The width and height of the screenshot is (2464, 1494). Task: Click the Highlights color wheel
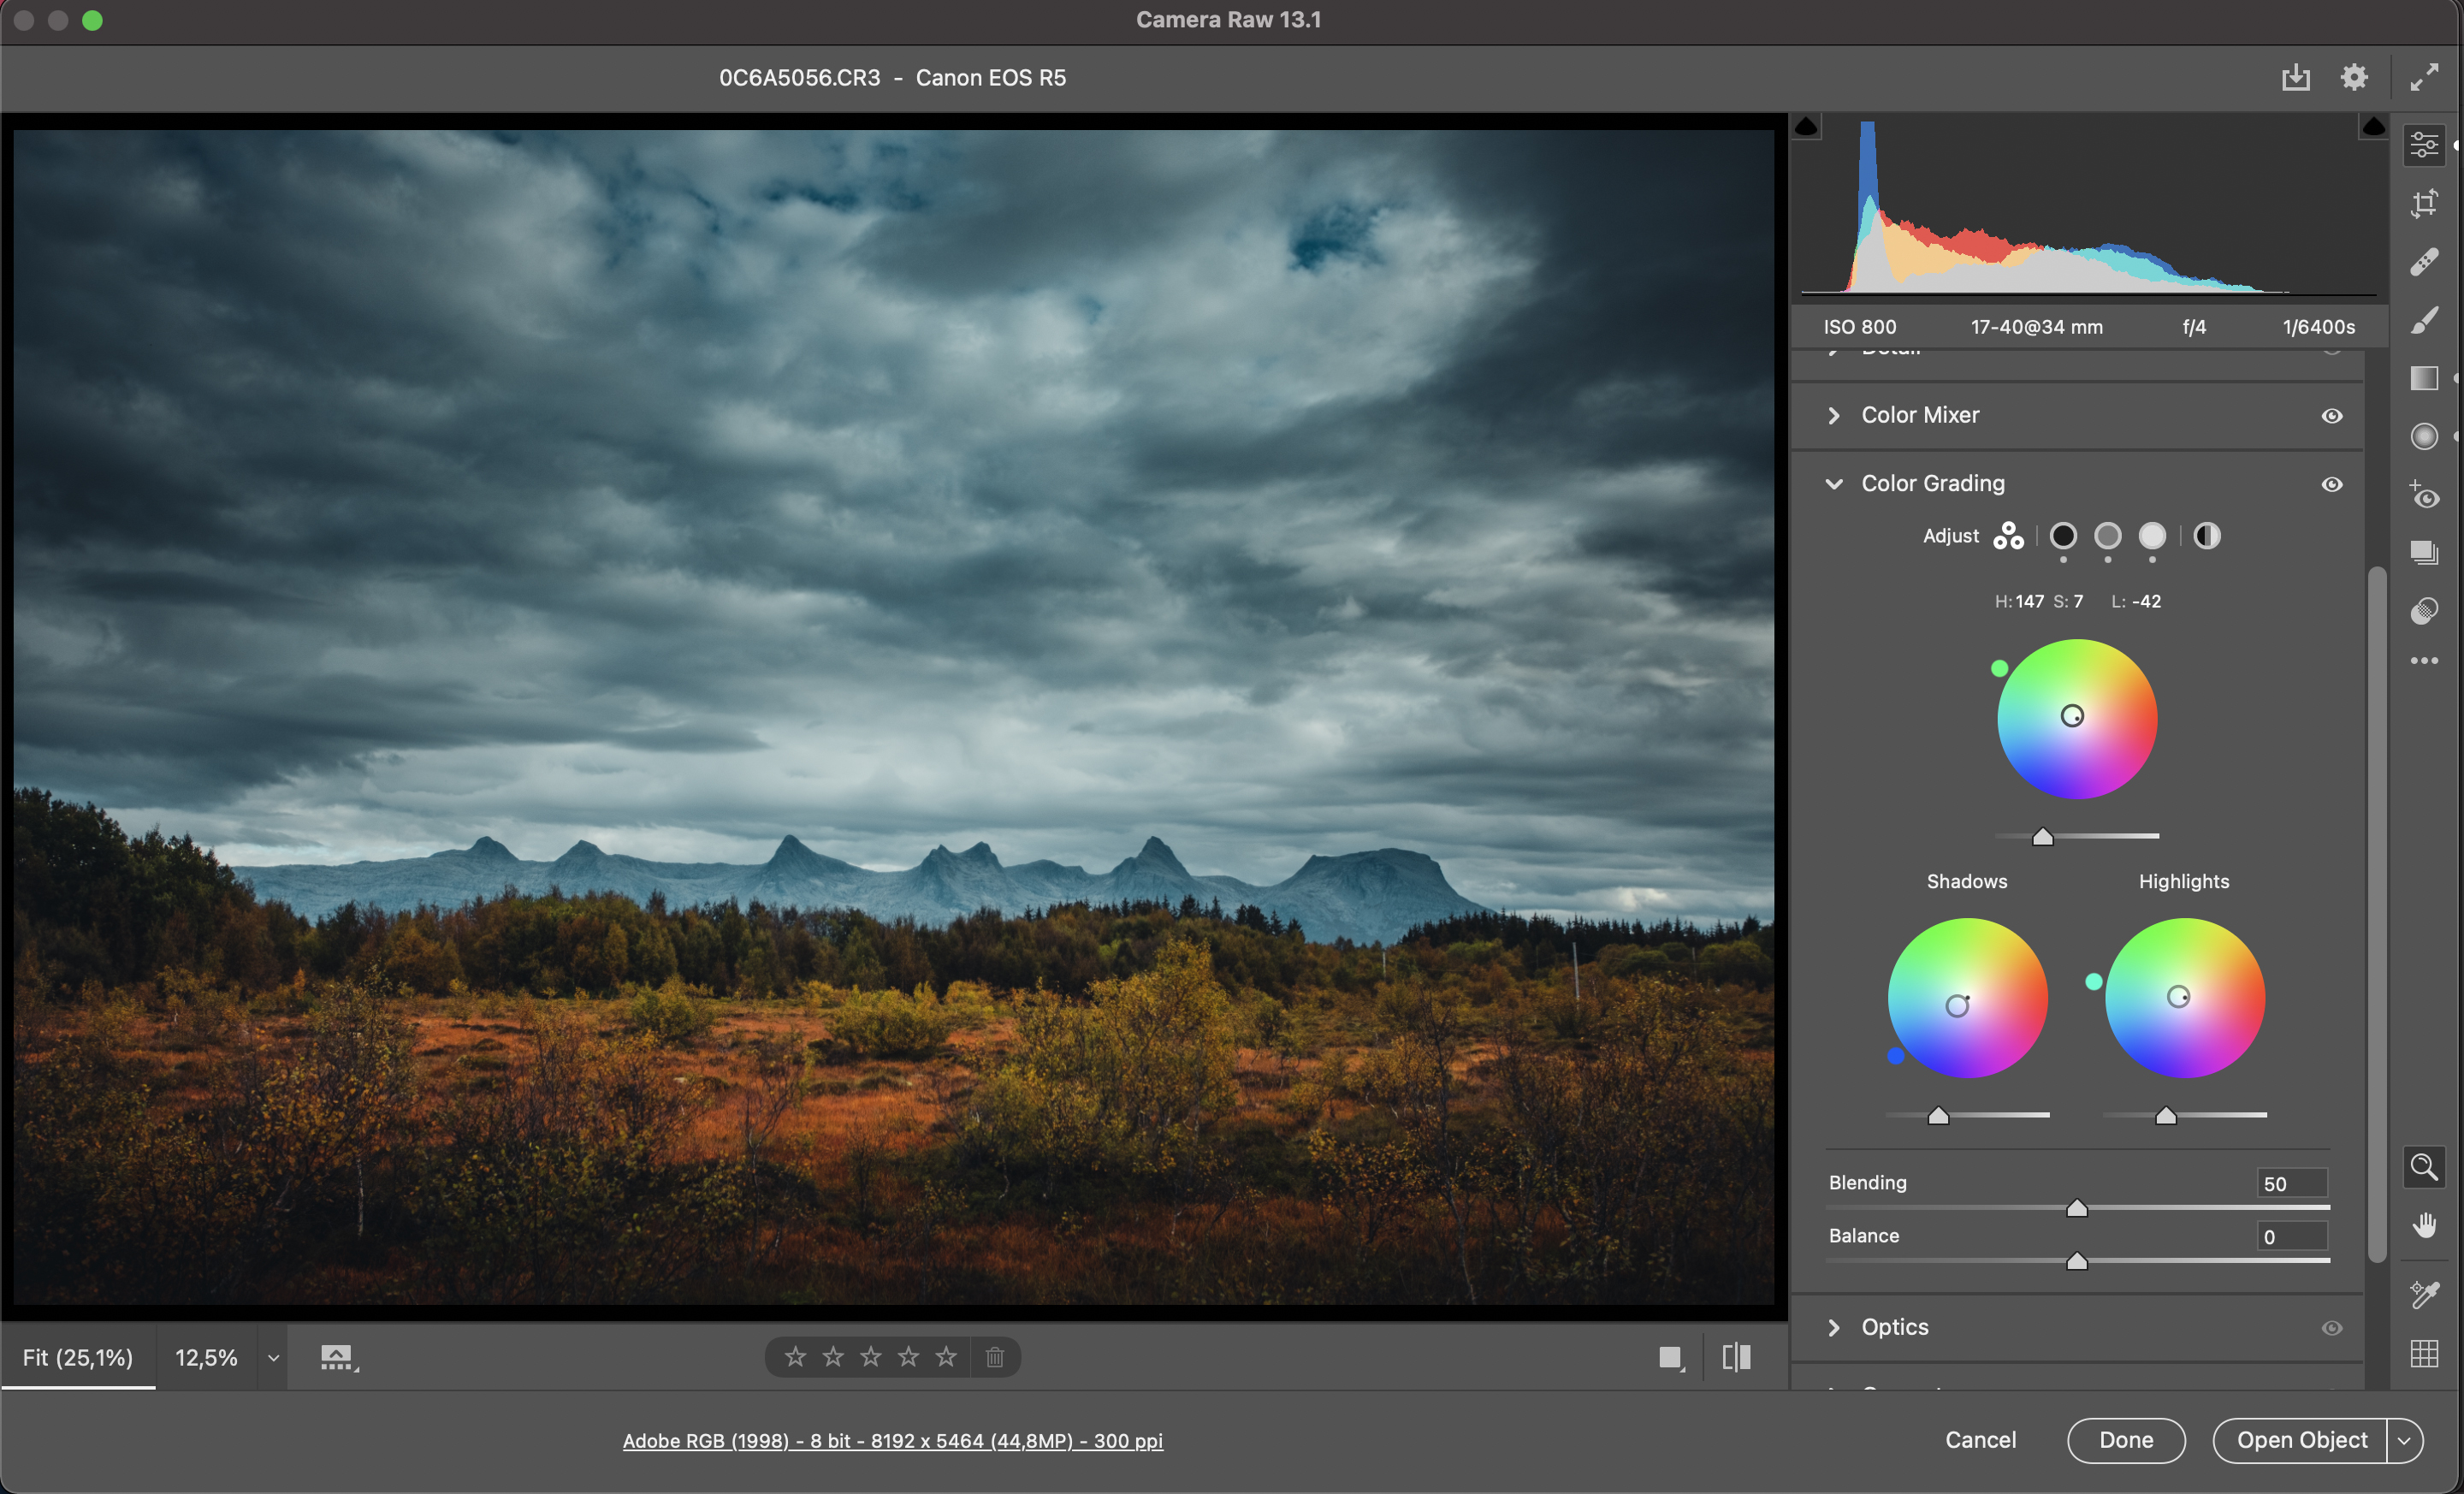pos(2185,998)
